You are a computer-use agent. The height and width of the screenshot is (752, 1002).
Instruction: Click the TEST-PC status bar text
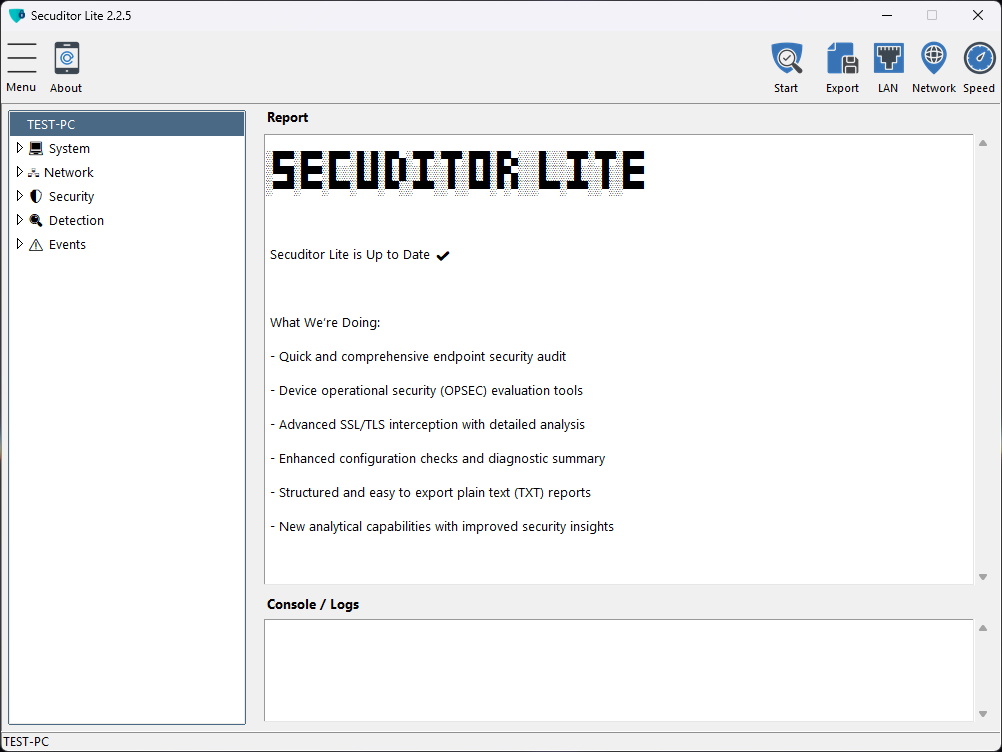[x=26, y=742]
